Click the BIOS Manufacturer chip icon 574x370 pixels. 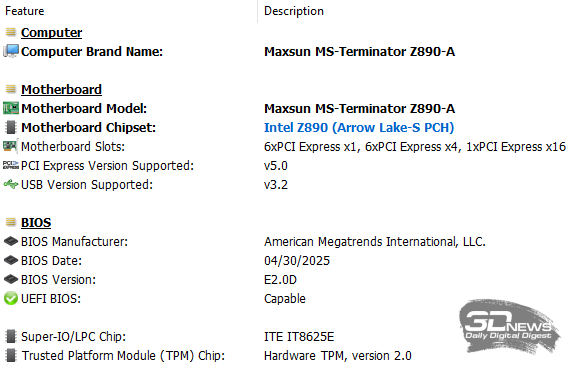11,242
